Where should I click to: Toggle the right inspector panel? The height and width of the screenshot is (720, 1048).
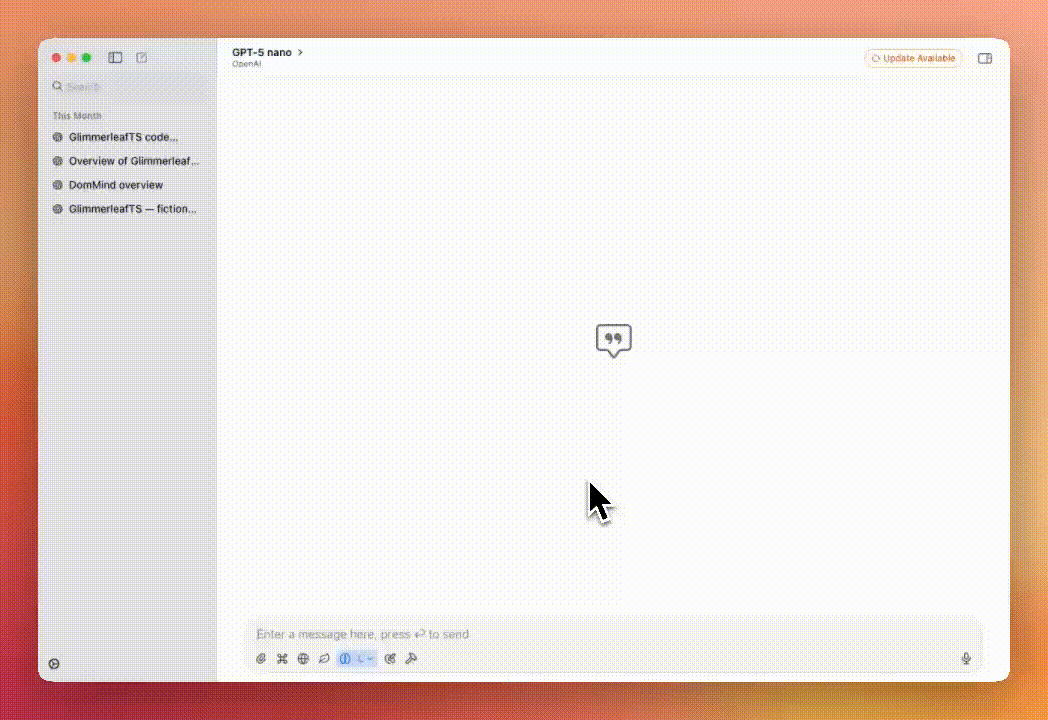[984, 58]
